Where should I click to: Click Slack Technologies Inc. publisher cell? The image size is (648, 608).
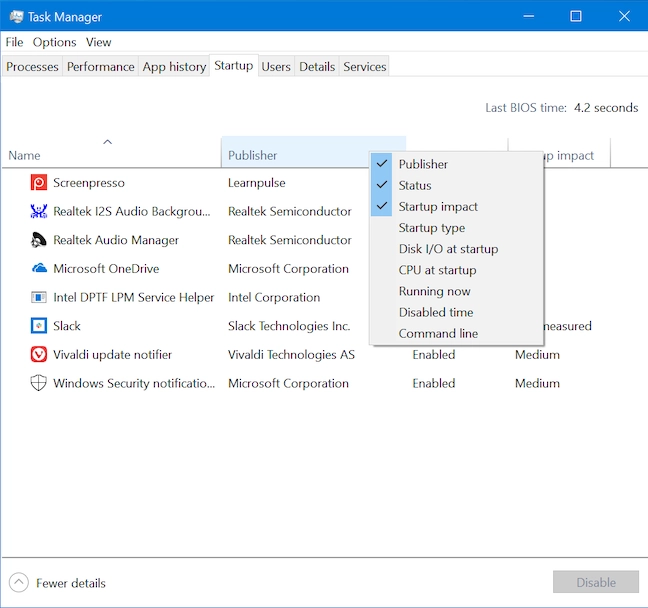tap(289, 326)
